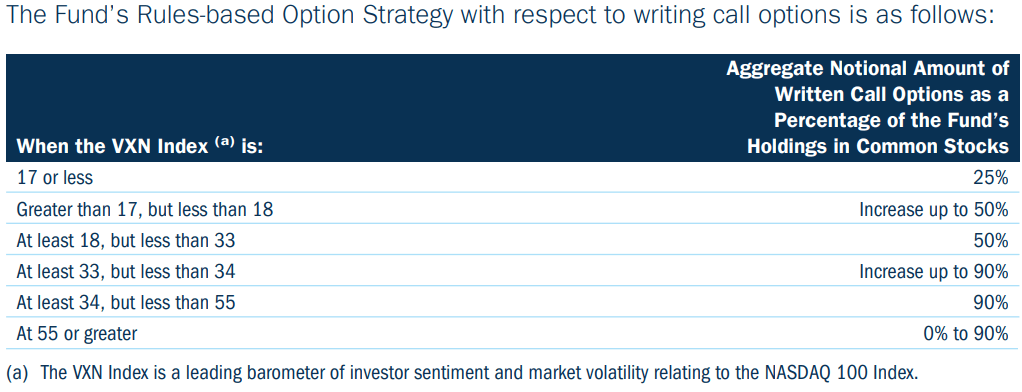1022x392 pixels.
Task: Select the '0% to 90%' value cell
Action: (967, 334)
